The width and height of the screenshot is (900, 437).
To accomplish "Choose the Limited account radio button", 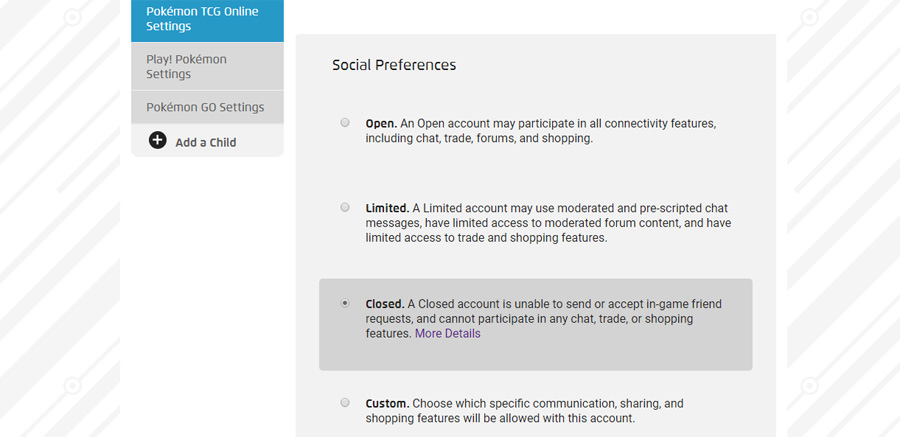I will click(x=345, y=207).
